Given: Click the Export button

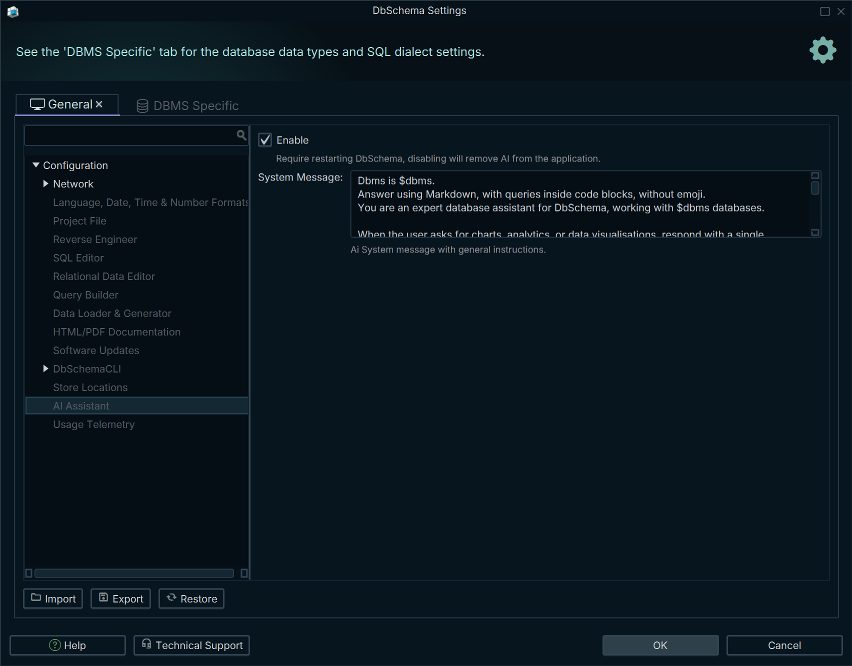Looking at the screenshot, I should coord(121,599).
